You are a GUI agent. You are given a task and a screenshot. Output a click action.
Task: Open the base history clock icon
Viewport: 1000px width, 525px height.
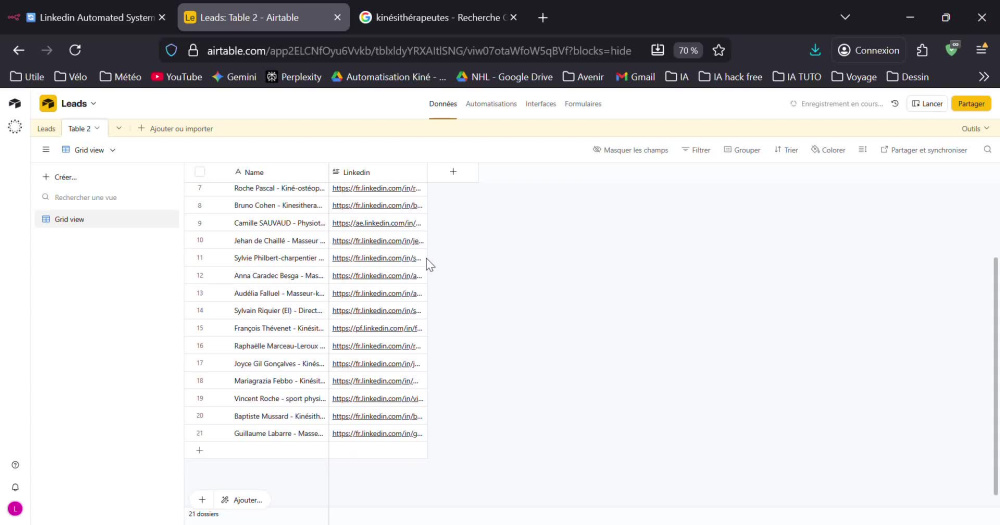tap(895, 103)
